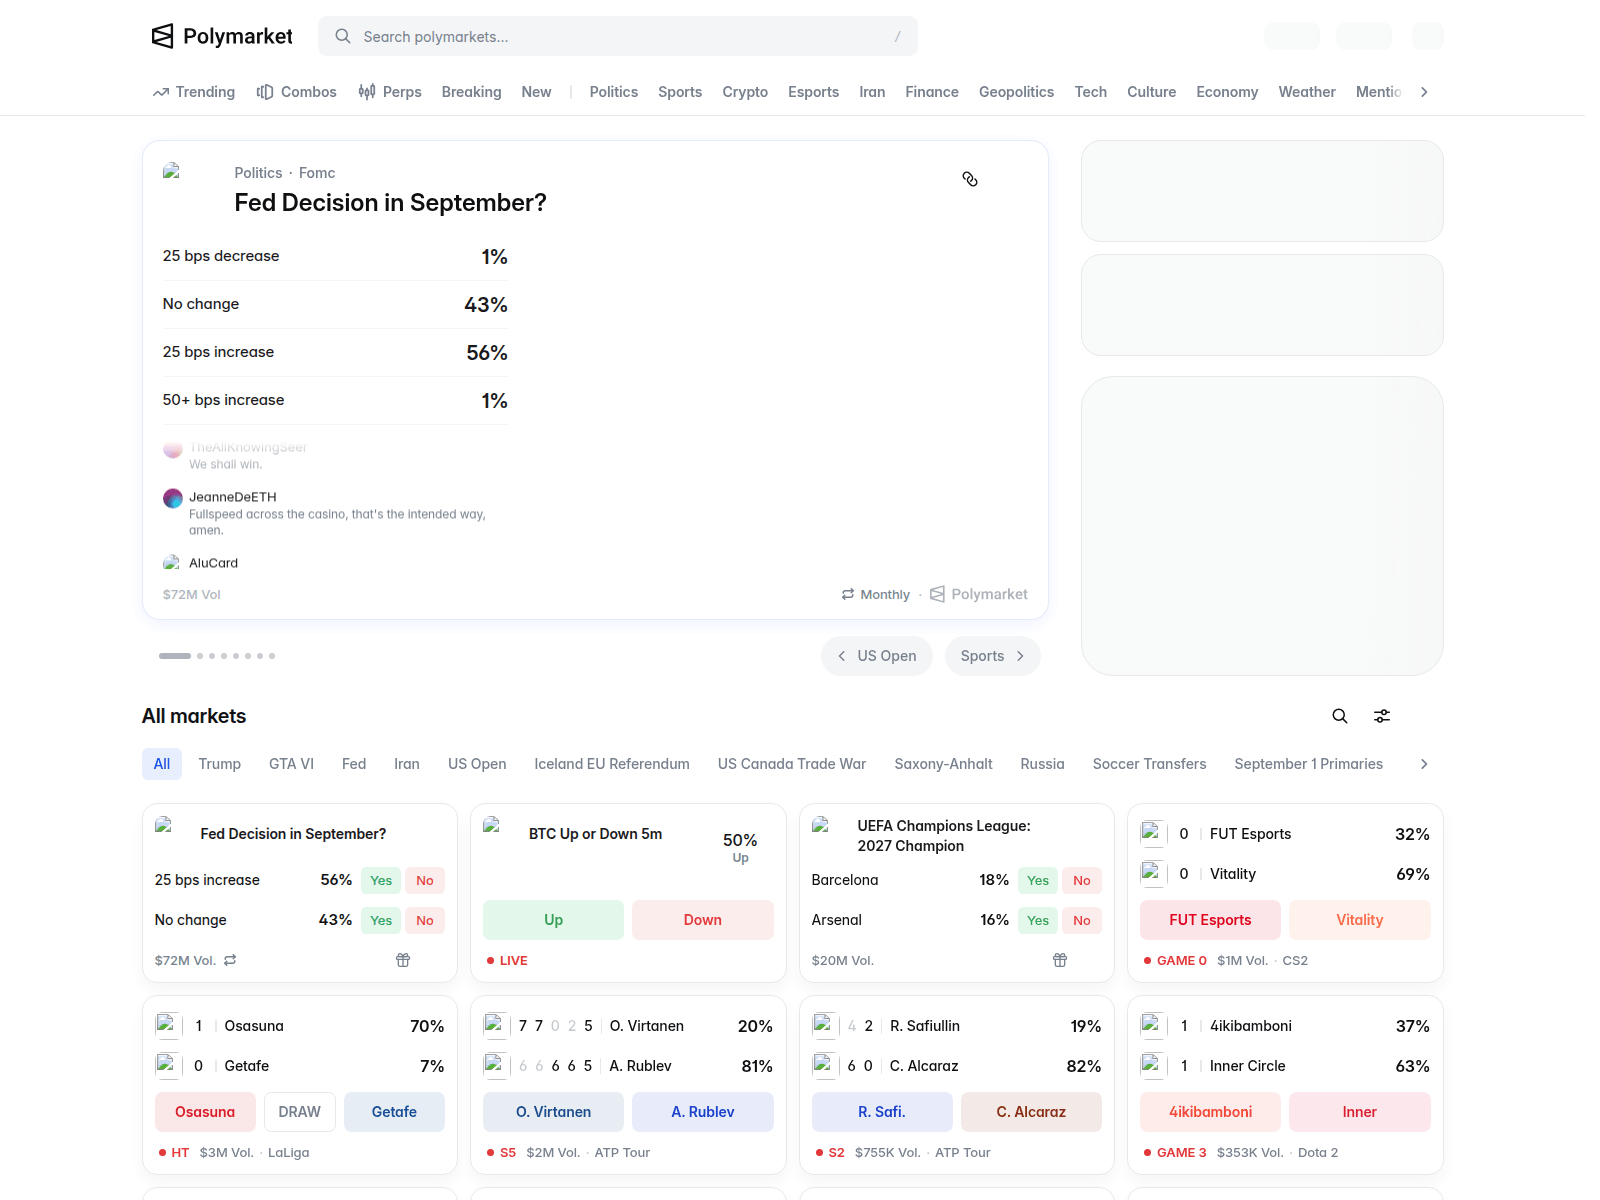The image size is (1600, 1200).
Task: Go to previous US Open slide
Action: click(877, 656)
